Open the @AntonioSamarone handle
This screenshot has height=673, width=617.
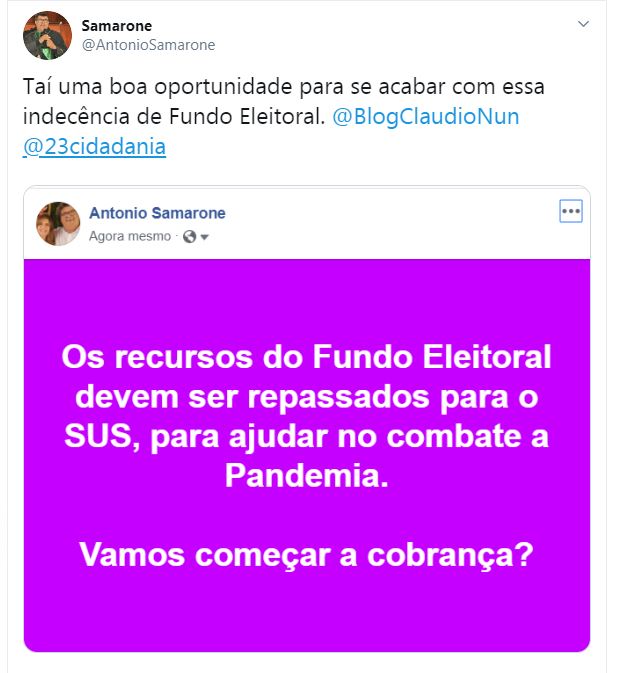click(148, 45)
